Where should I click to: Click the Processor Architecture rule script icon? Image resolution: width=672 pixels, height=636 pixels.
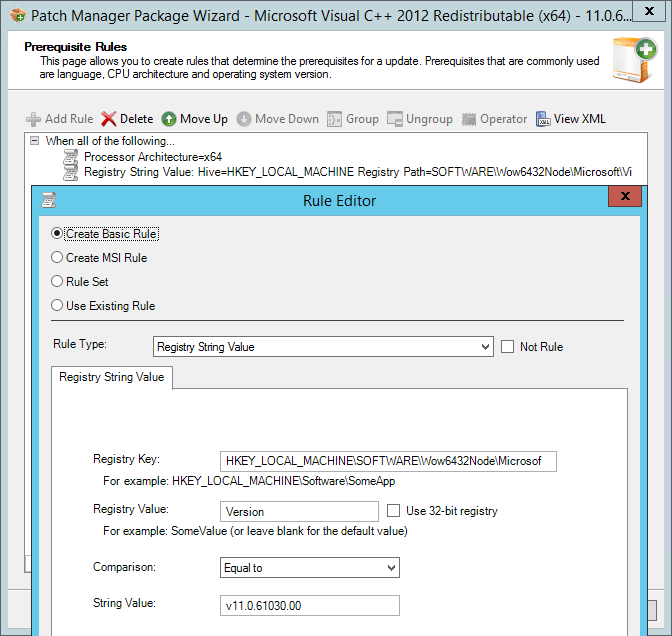tap(71, 157)
